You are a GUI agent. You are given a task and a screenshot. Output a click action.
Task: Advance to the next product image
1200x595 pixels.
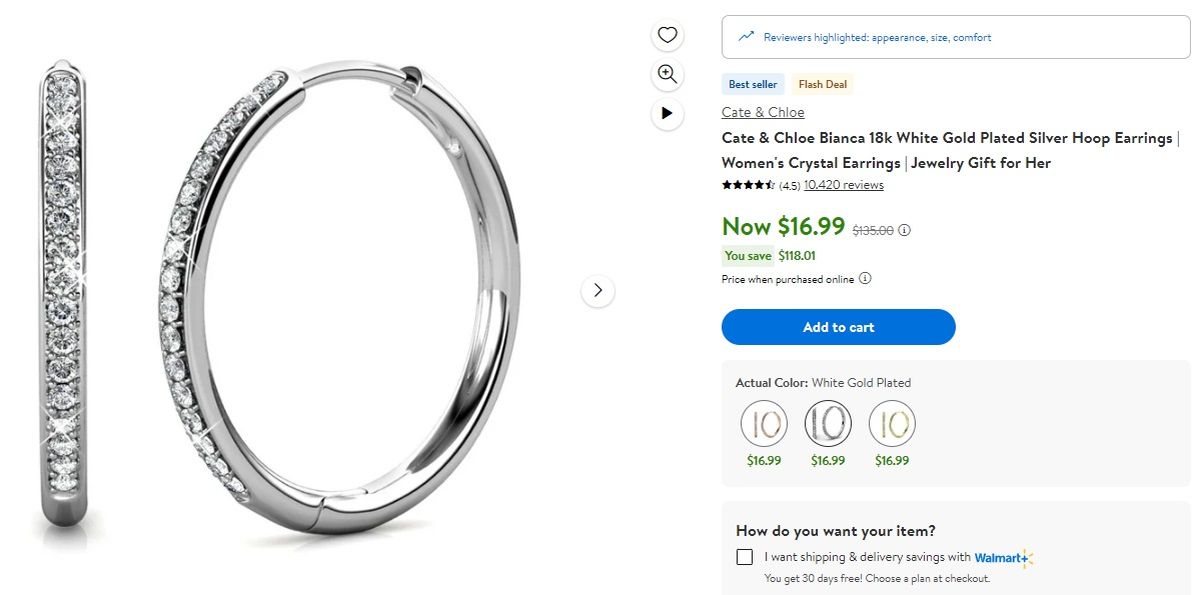pyautogui.click(x=597, y=290)
